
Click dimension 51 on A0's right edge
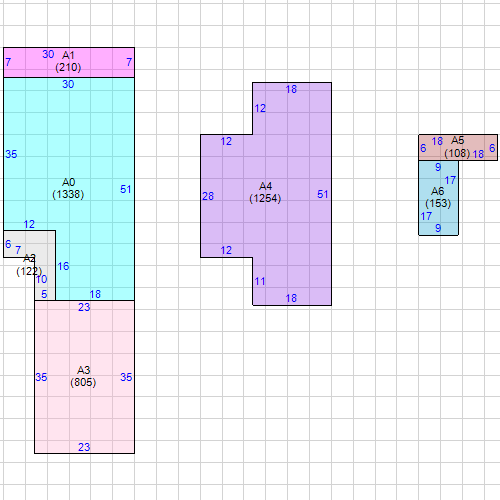coord(126,189)
